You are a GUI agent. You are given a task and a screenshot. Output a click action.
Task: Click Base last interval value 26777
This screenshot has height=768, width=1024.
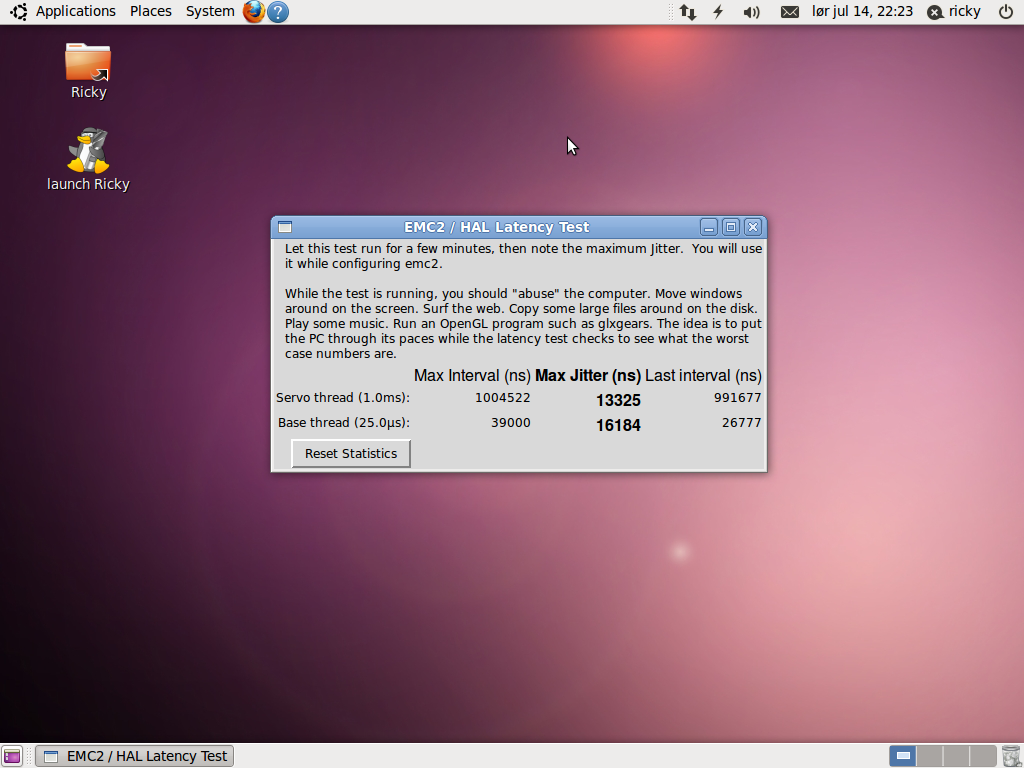741,423
